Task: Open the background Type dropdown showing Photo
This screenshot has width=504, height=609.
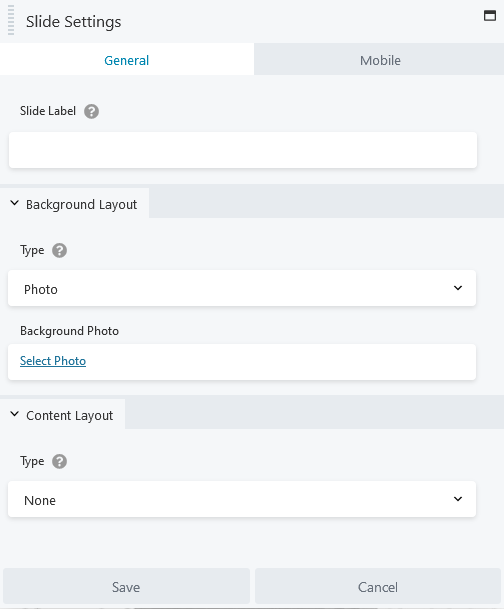Action: coord(242,288)
